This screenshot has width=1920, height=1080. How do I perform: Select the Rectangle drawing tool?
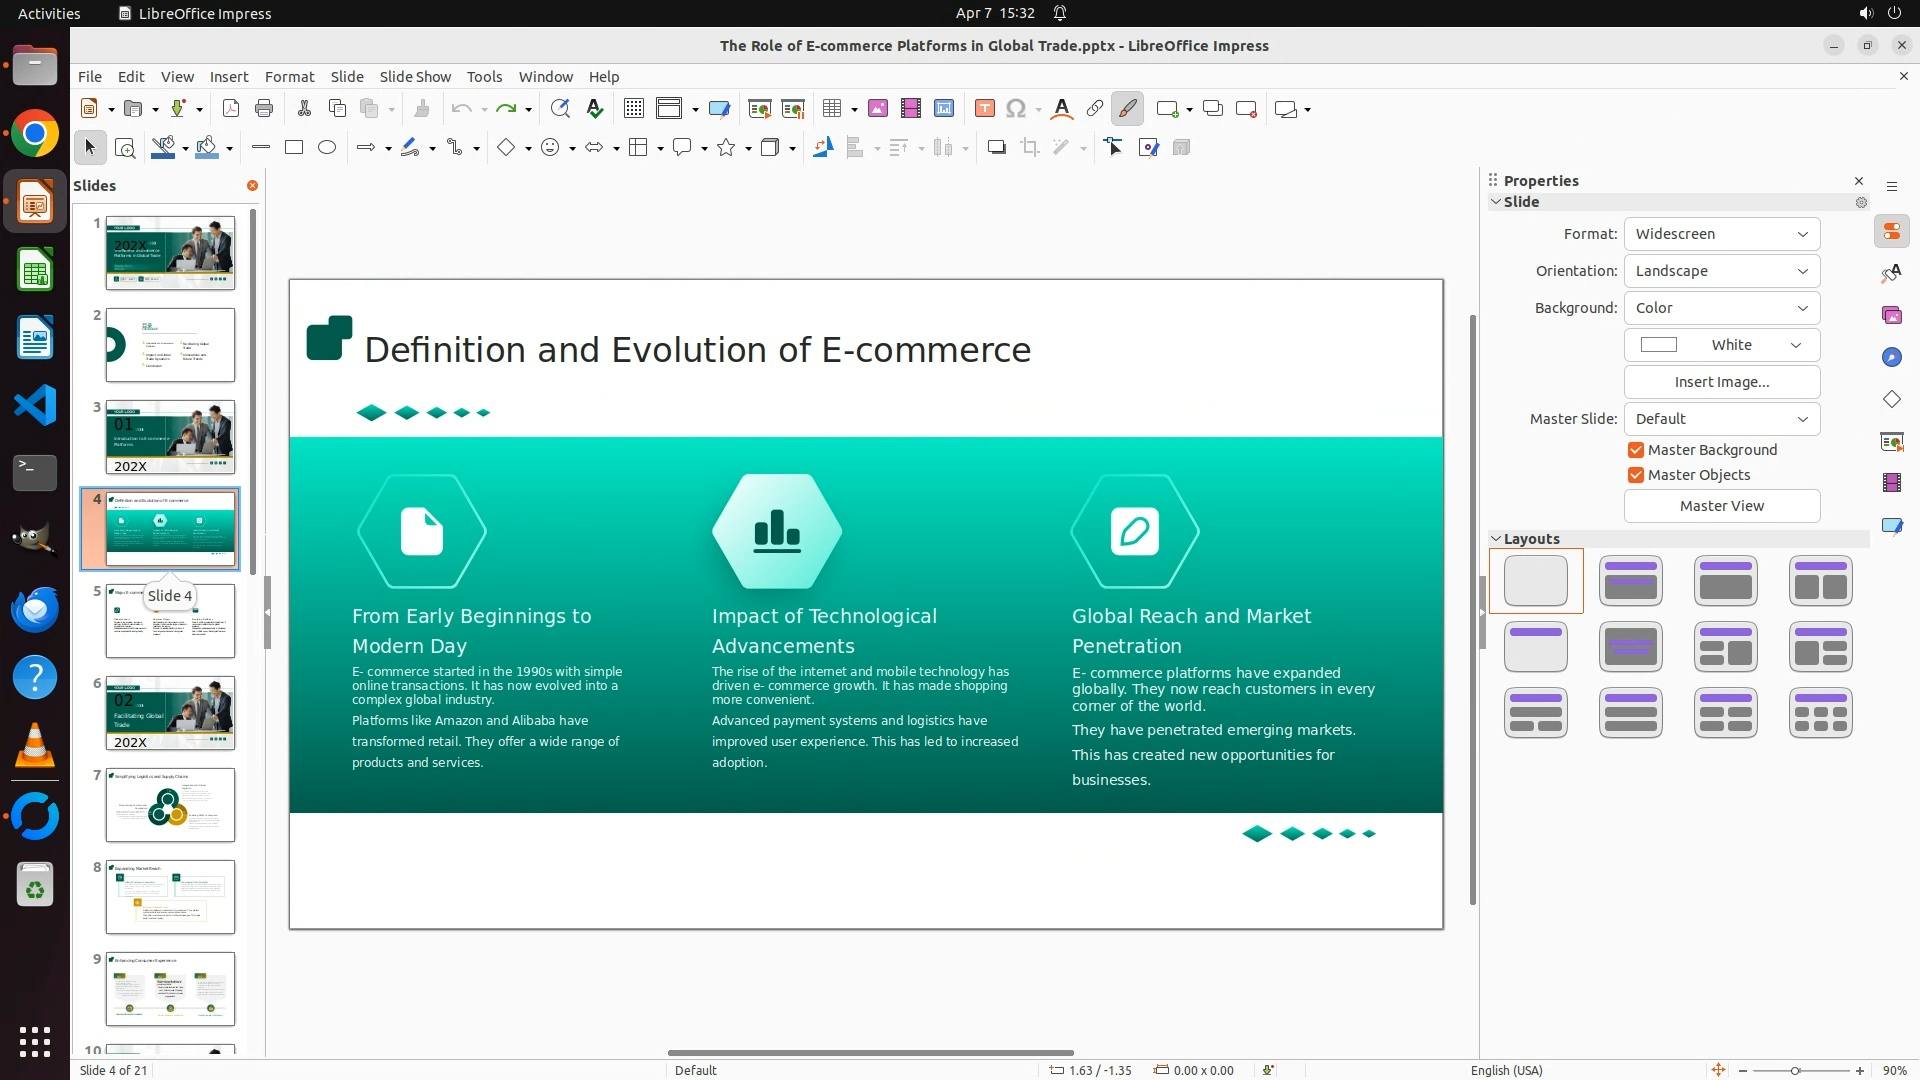(x=294, y=148)
